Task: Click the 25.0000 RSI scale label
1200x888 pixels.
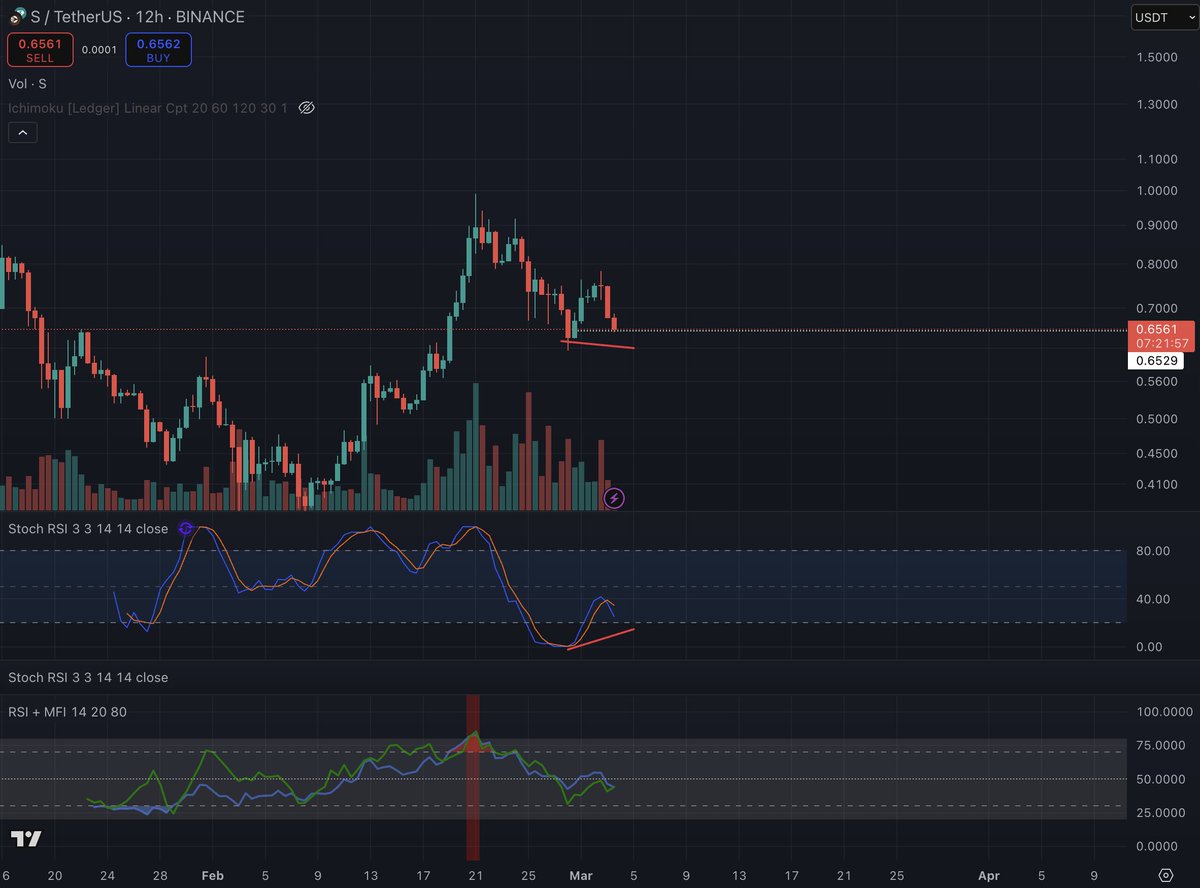Action: pyautogui.click(x=1159, y=812)
